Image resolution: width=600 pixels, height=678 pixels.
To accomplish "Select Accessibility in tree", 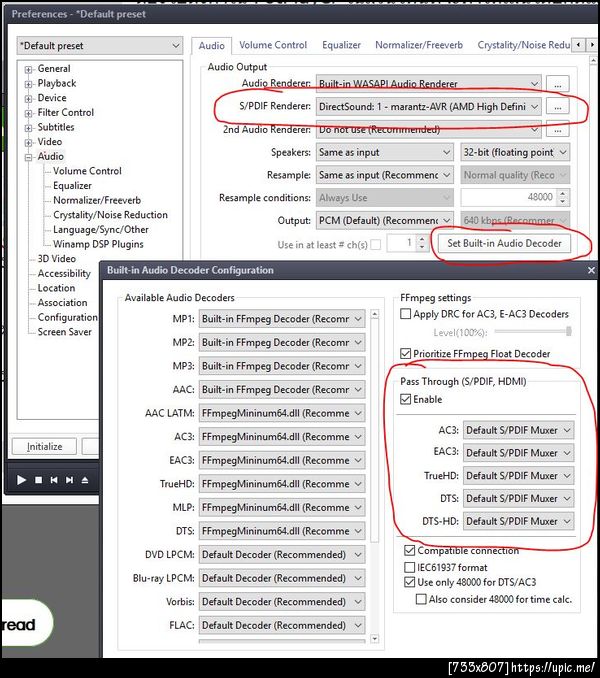I will (x=64, y=273).
